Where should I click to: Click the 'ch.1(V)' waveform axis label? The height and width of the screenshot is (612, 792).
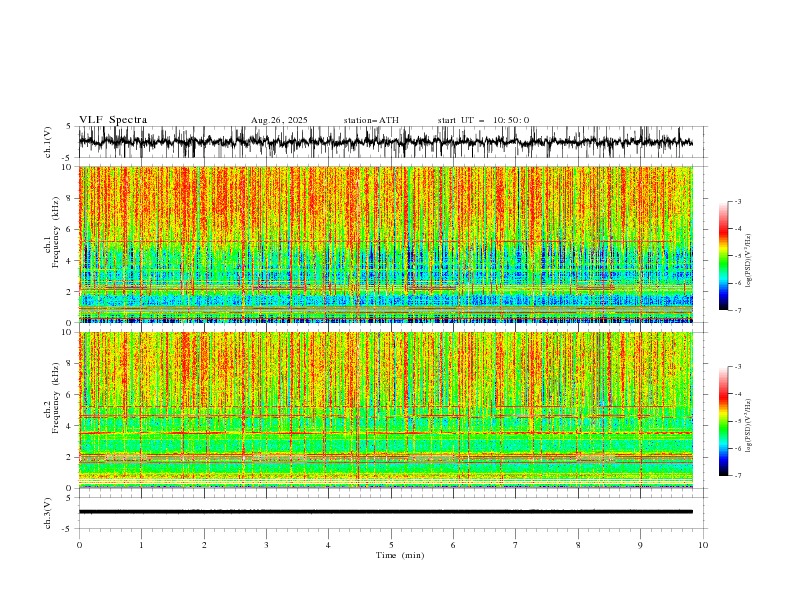click(48, 142)
